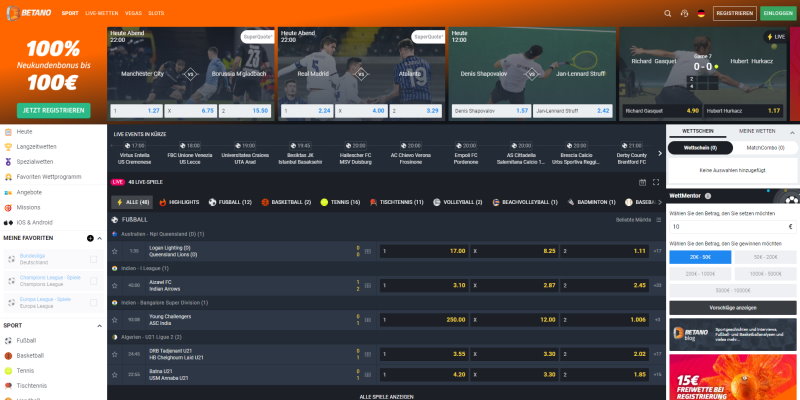The height and width of the screenshot is (400, 800).
Task: Click EINLOGGEN button
Action: (778, 13)
